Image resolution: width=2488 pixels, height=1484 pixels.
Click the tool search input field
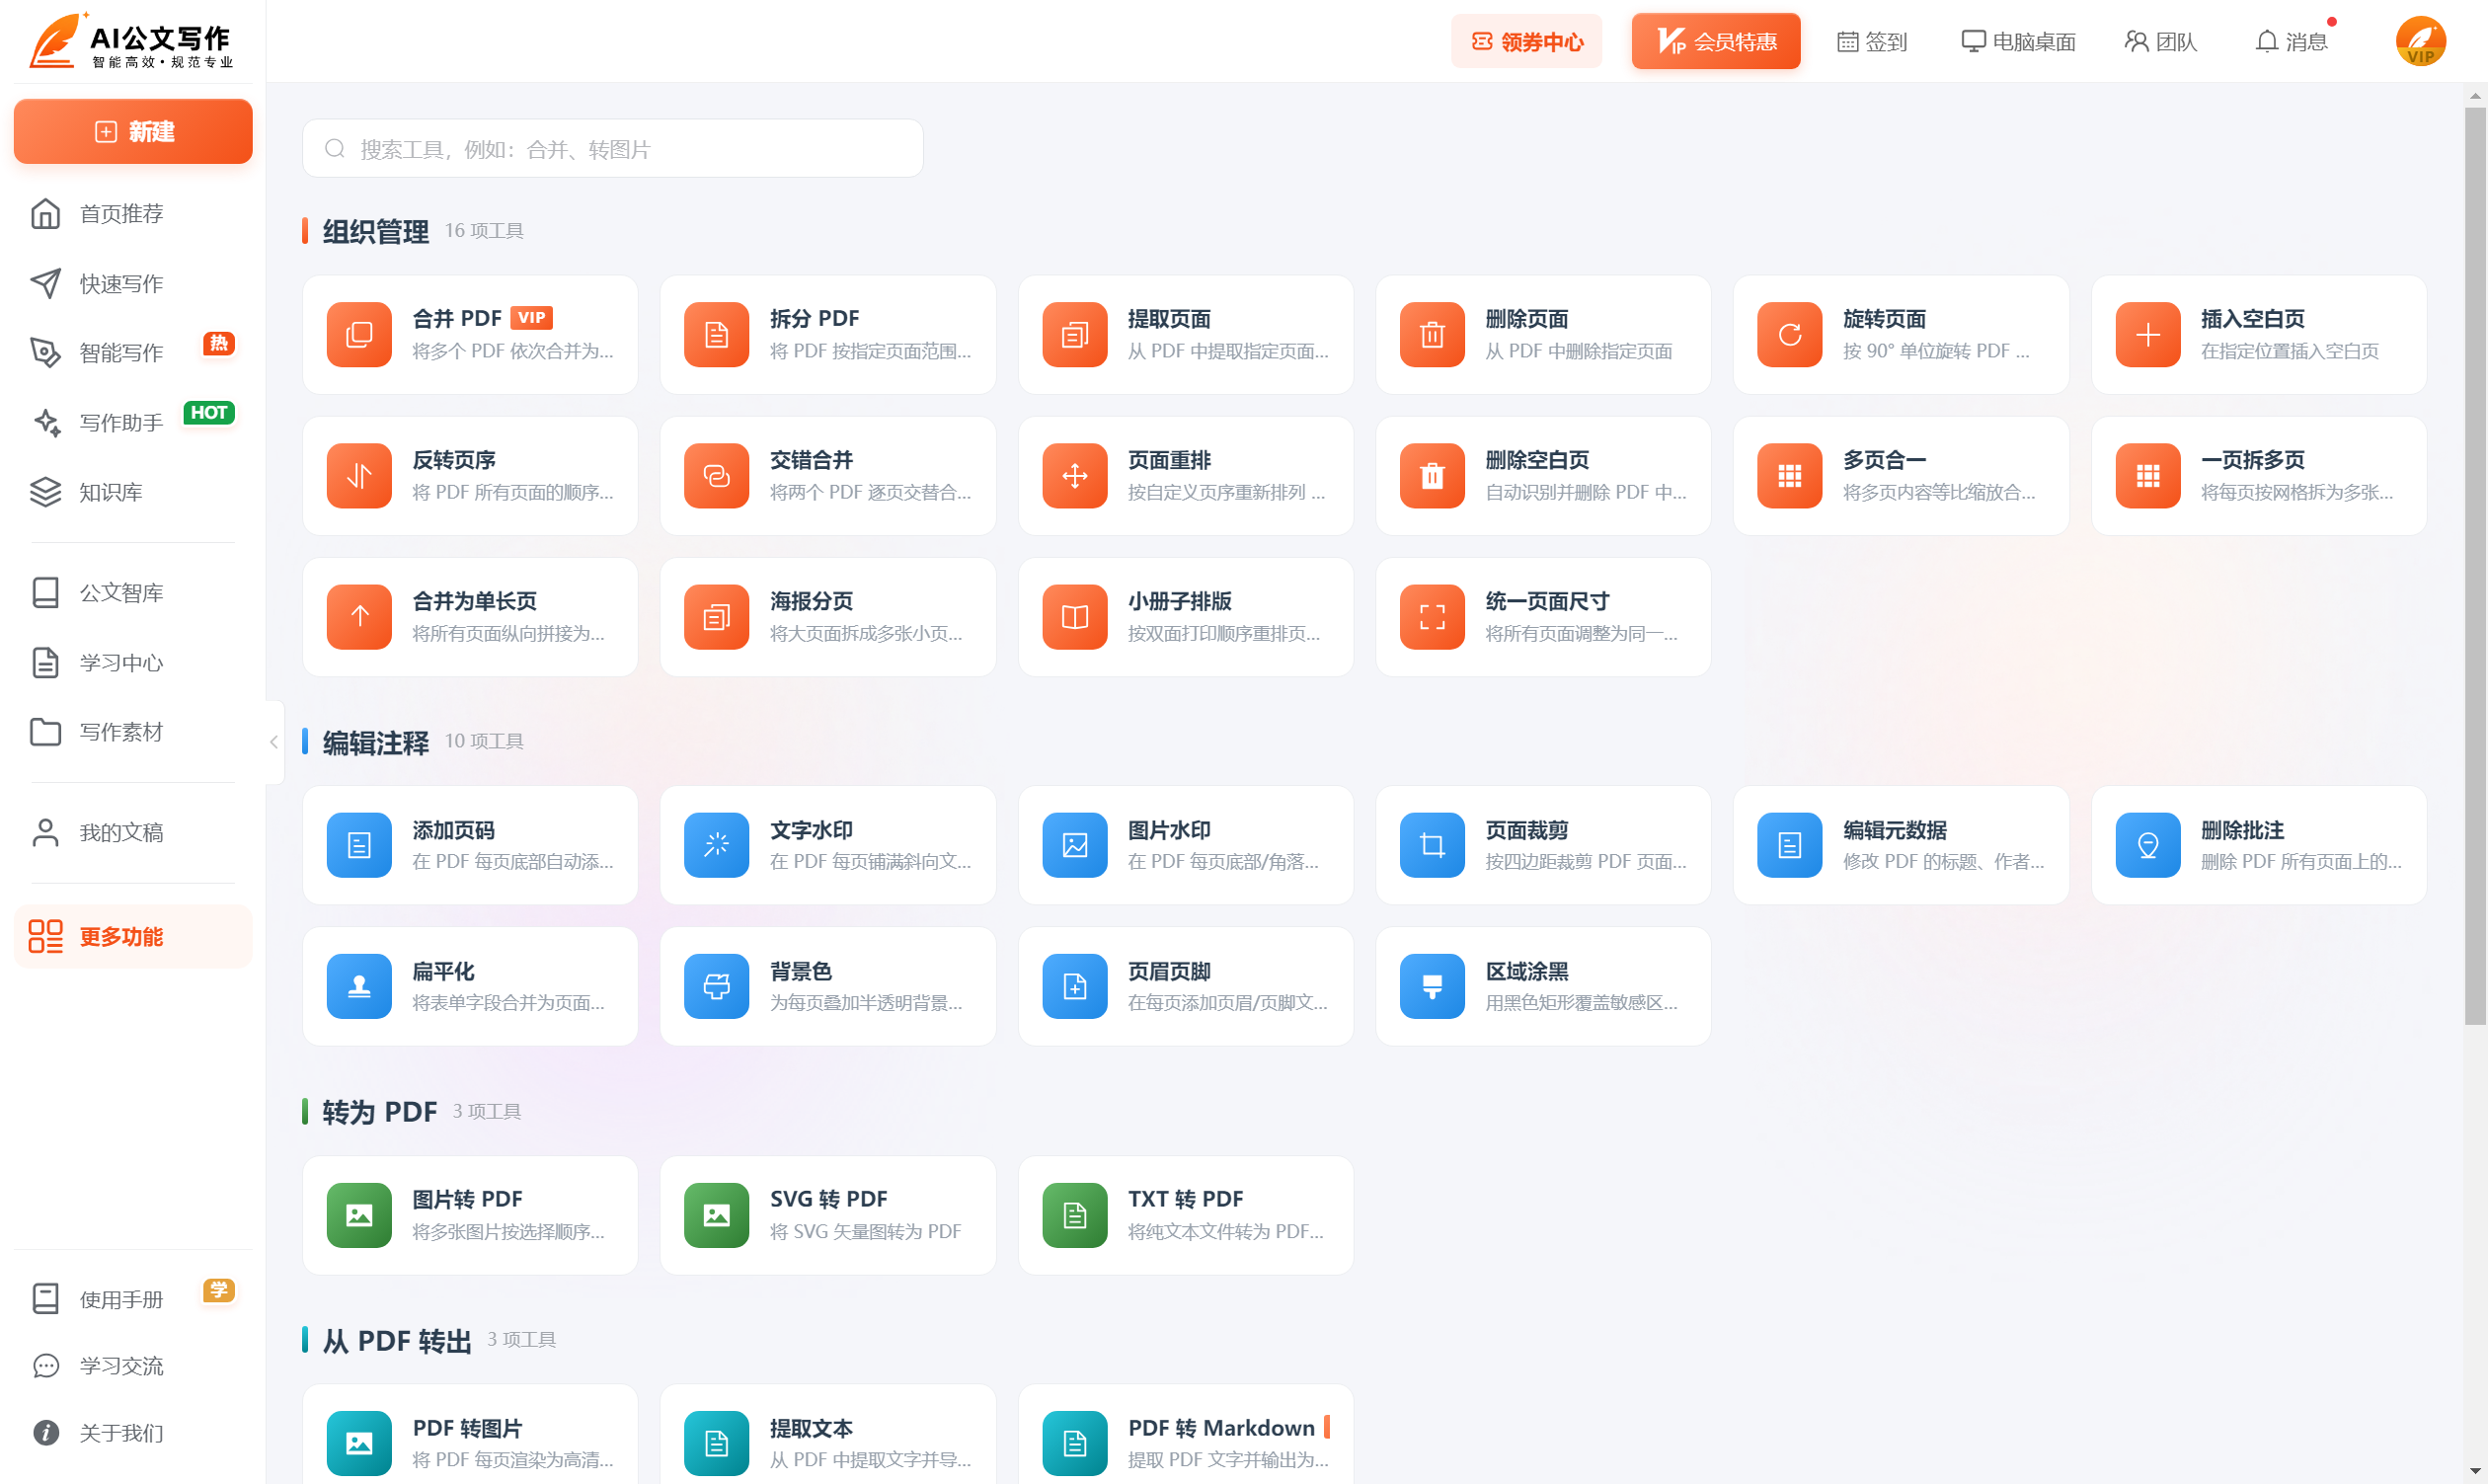[612, 149]
